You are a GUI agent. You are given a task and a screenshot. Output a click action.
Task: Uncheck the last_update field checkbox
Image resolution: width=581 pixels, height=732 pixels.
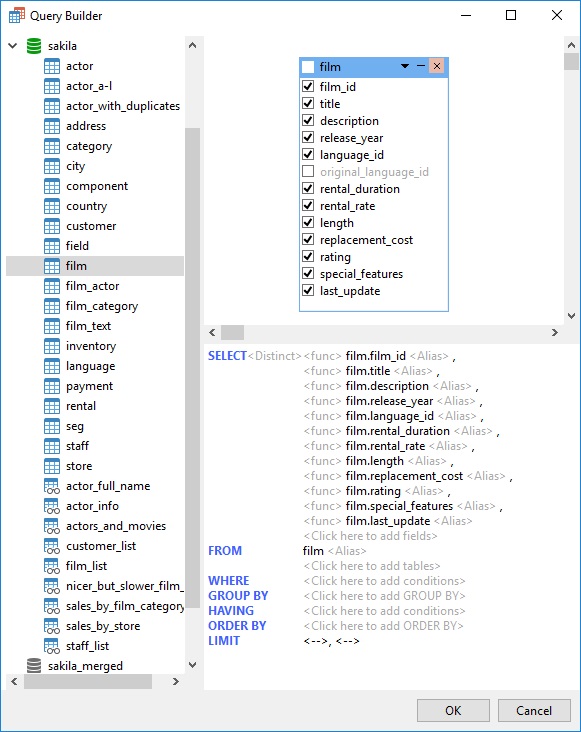(x=308, y=290)
